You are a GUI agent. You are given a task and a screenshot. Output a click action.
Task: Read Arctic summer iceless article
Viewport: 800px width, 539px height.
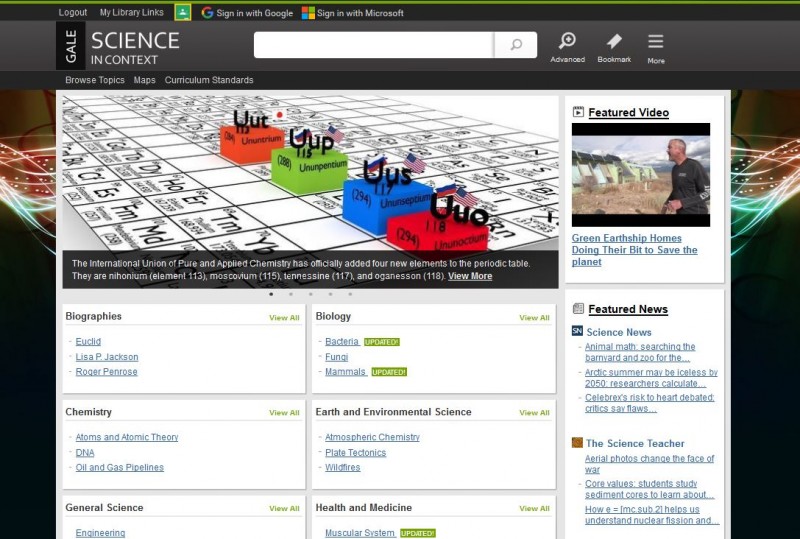point(651,378)
